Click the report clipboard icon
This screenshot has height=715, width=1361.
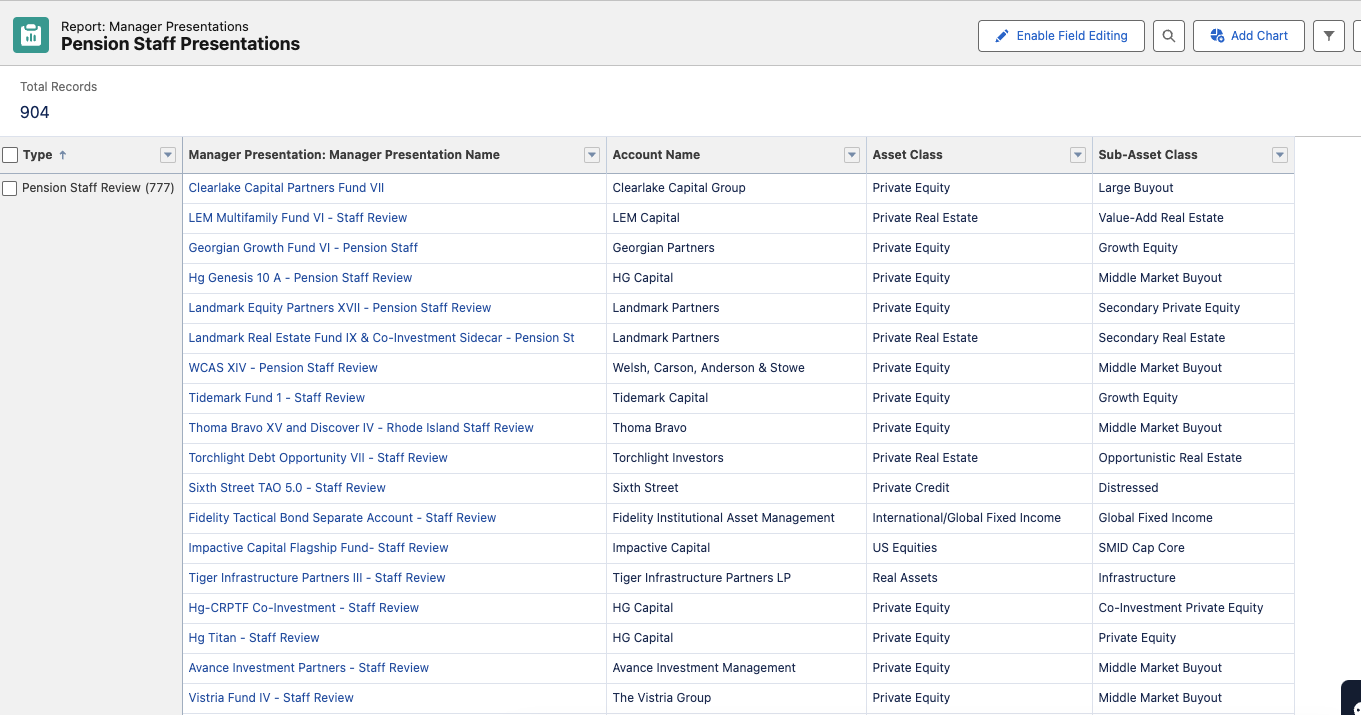click(x=31, y=35)
